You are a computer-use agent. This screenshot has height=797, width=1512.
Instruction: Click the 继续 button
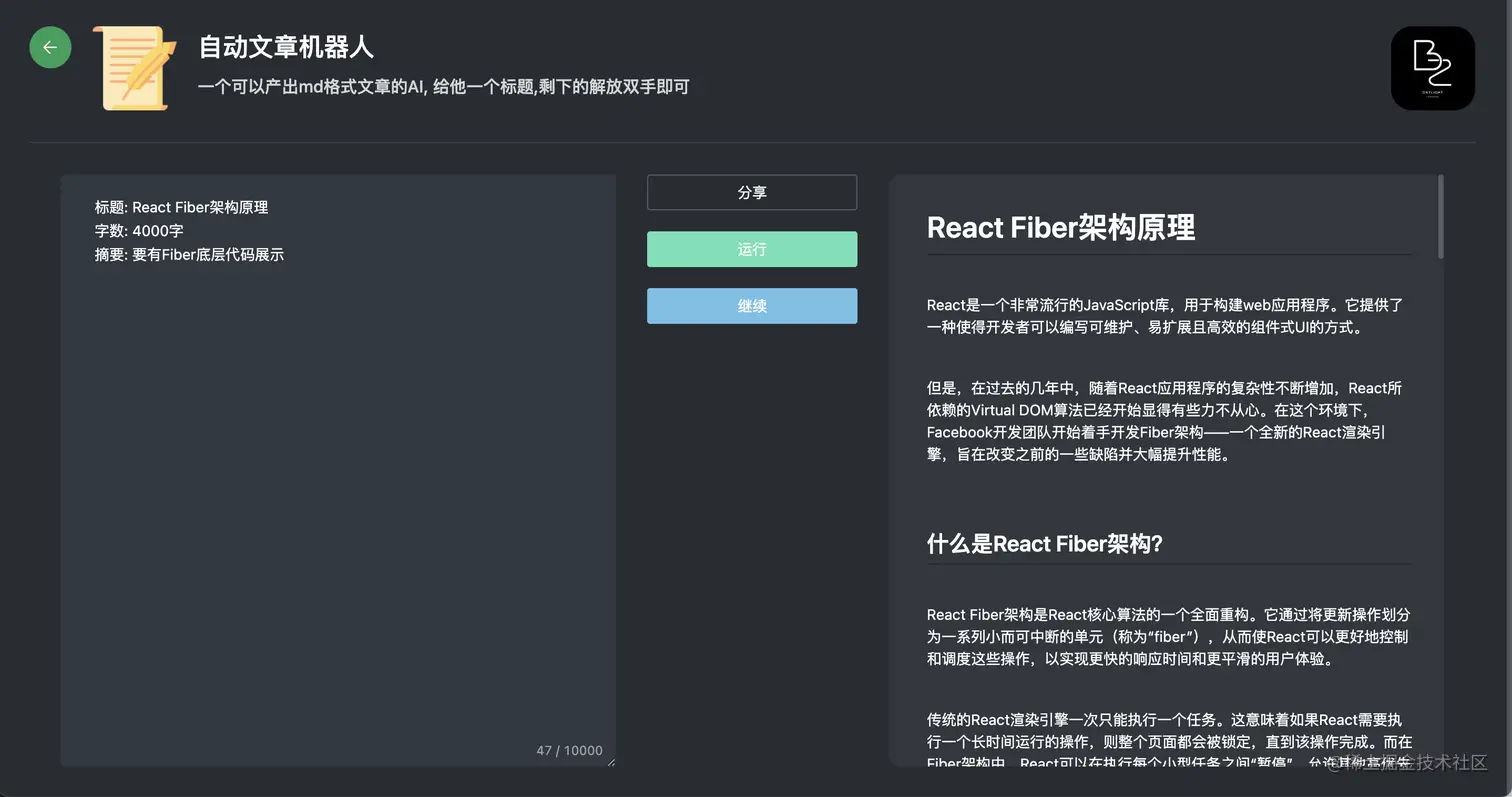click(x=752, y=306)
